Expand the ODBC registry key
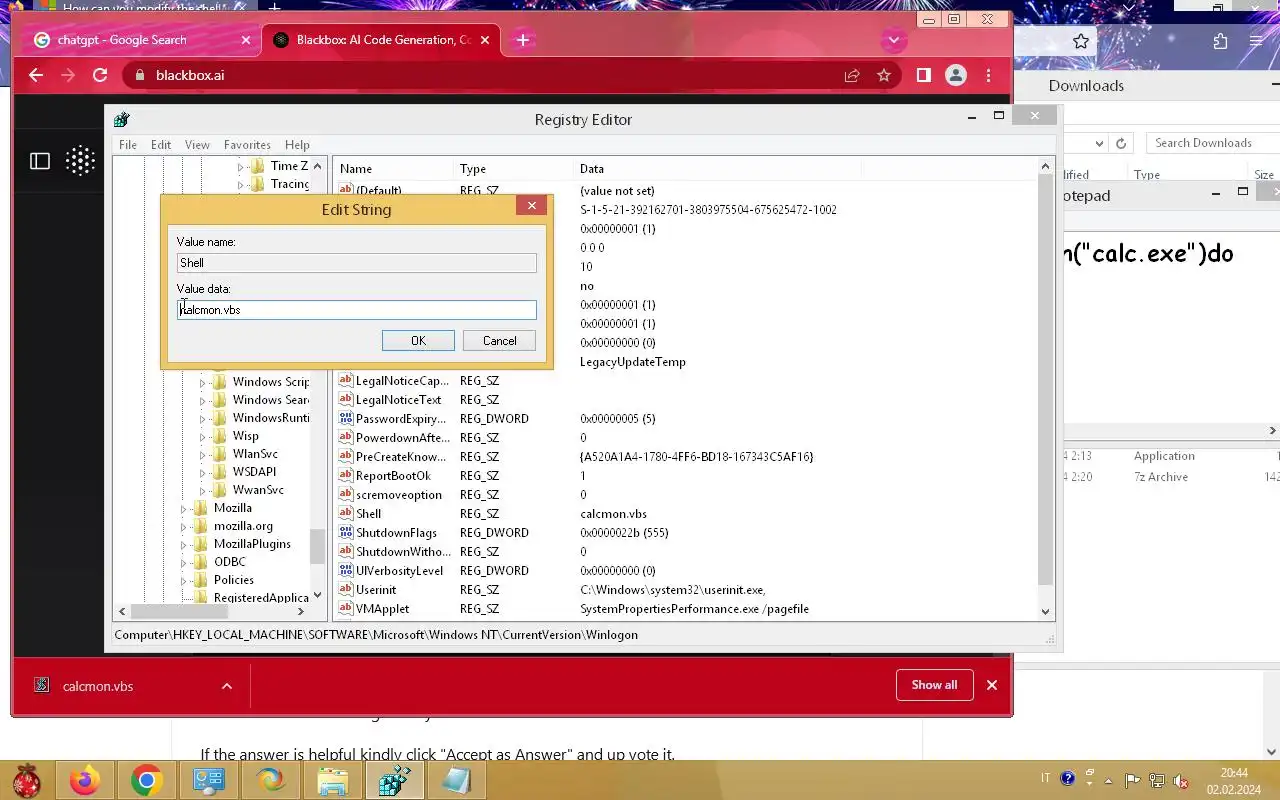Viewport: 1280px width, 800px height. pos(184,563)
